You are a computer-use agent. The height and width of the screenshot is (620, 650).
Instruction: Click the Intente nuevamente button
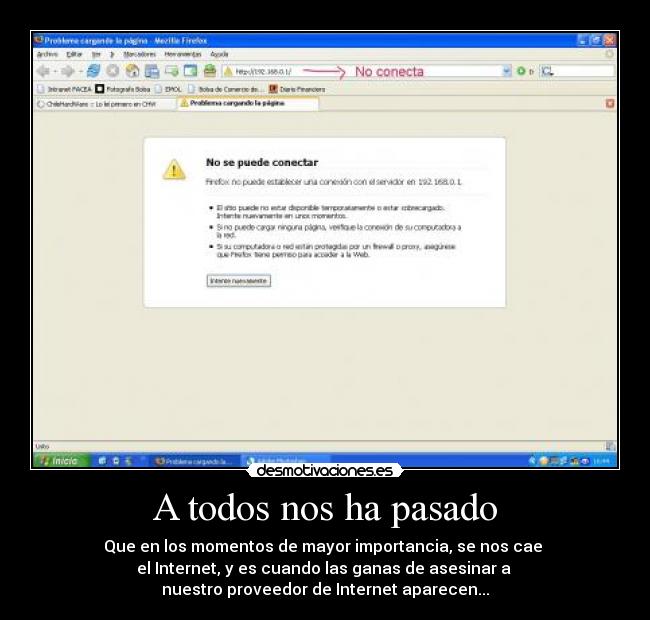[239, 281]
